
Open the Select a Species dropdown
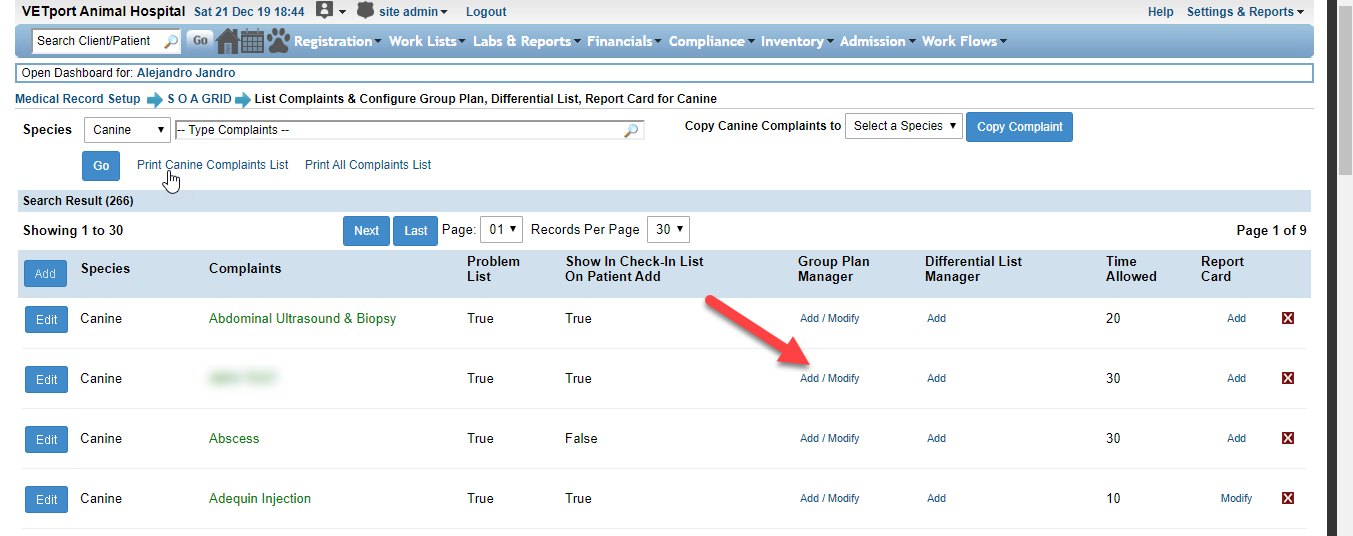point(904,126)
